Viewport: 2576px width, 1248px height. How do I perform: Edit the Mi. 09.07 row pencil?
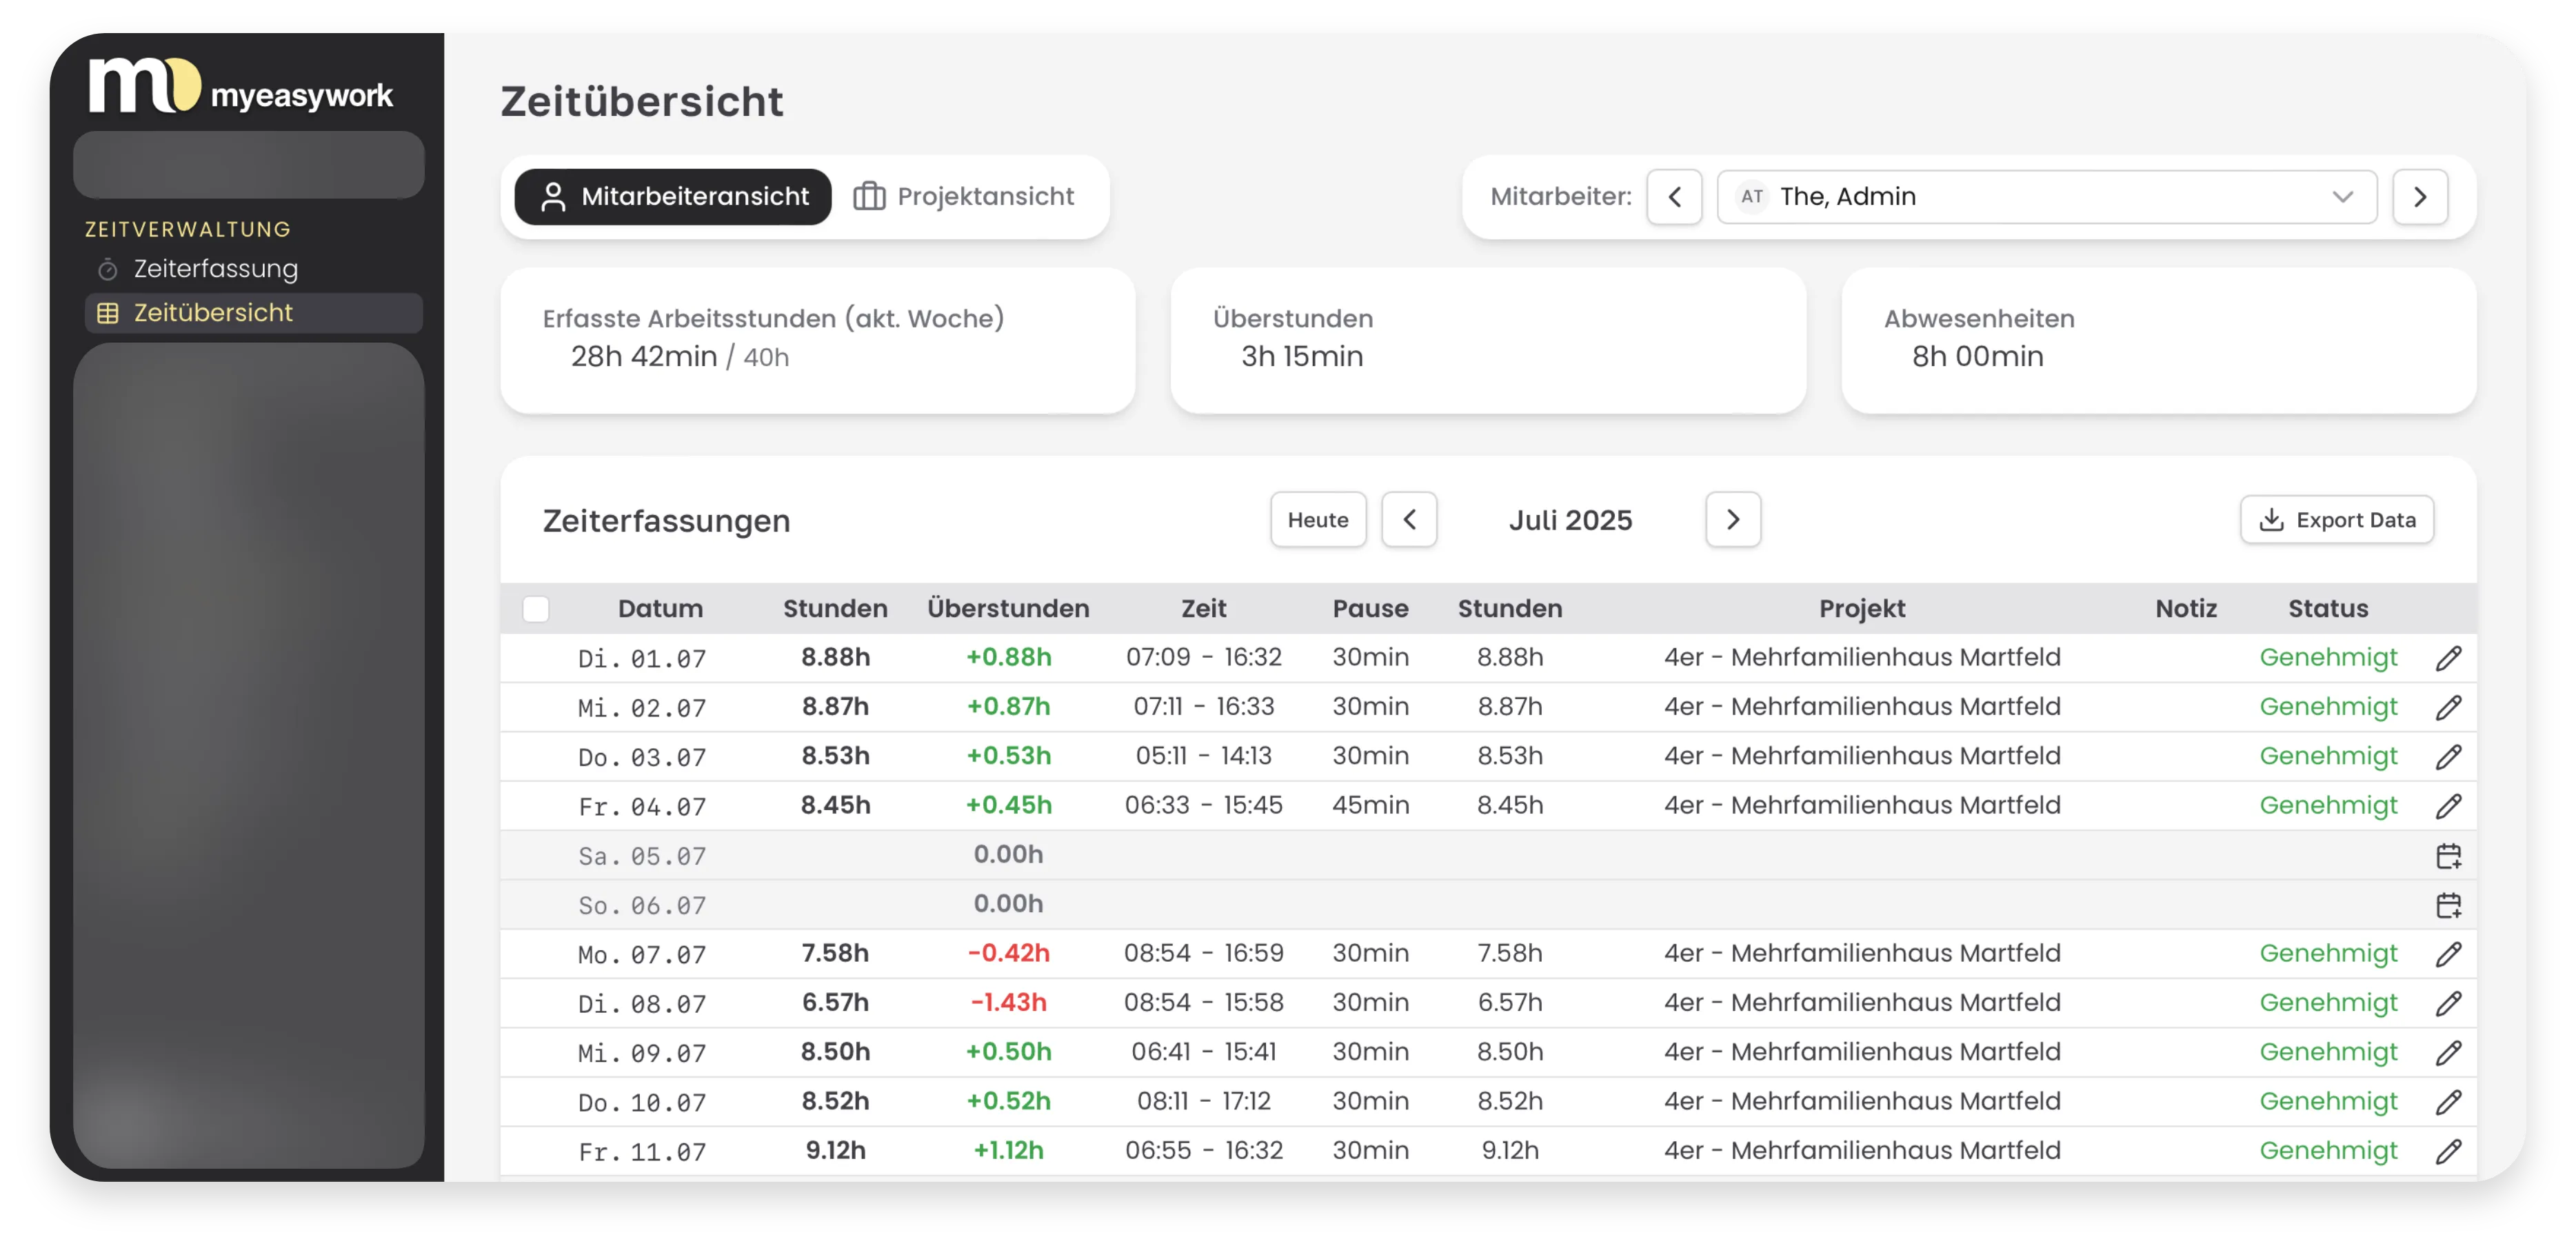(x=2448, y=1053)
